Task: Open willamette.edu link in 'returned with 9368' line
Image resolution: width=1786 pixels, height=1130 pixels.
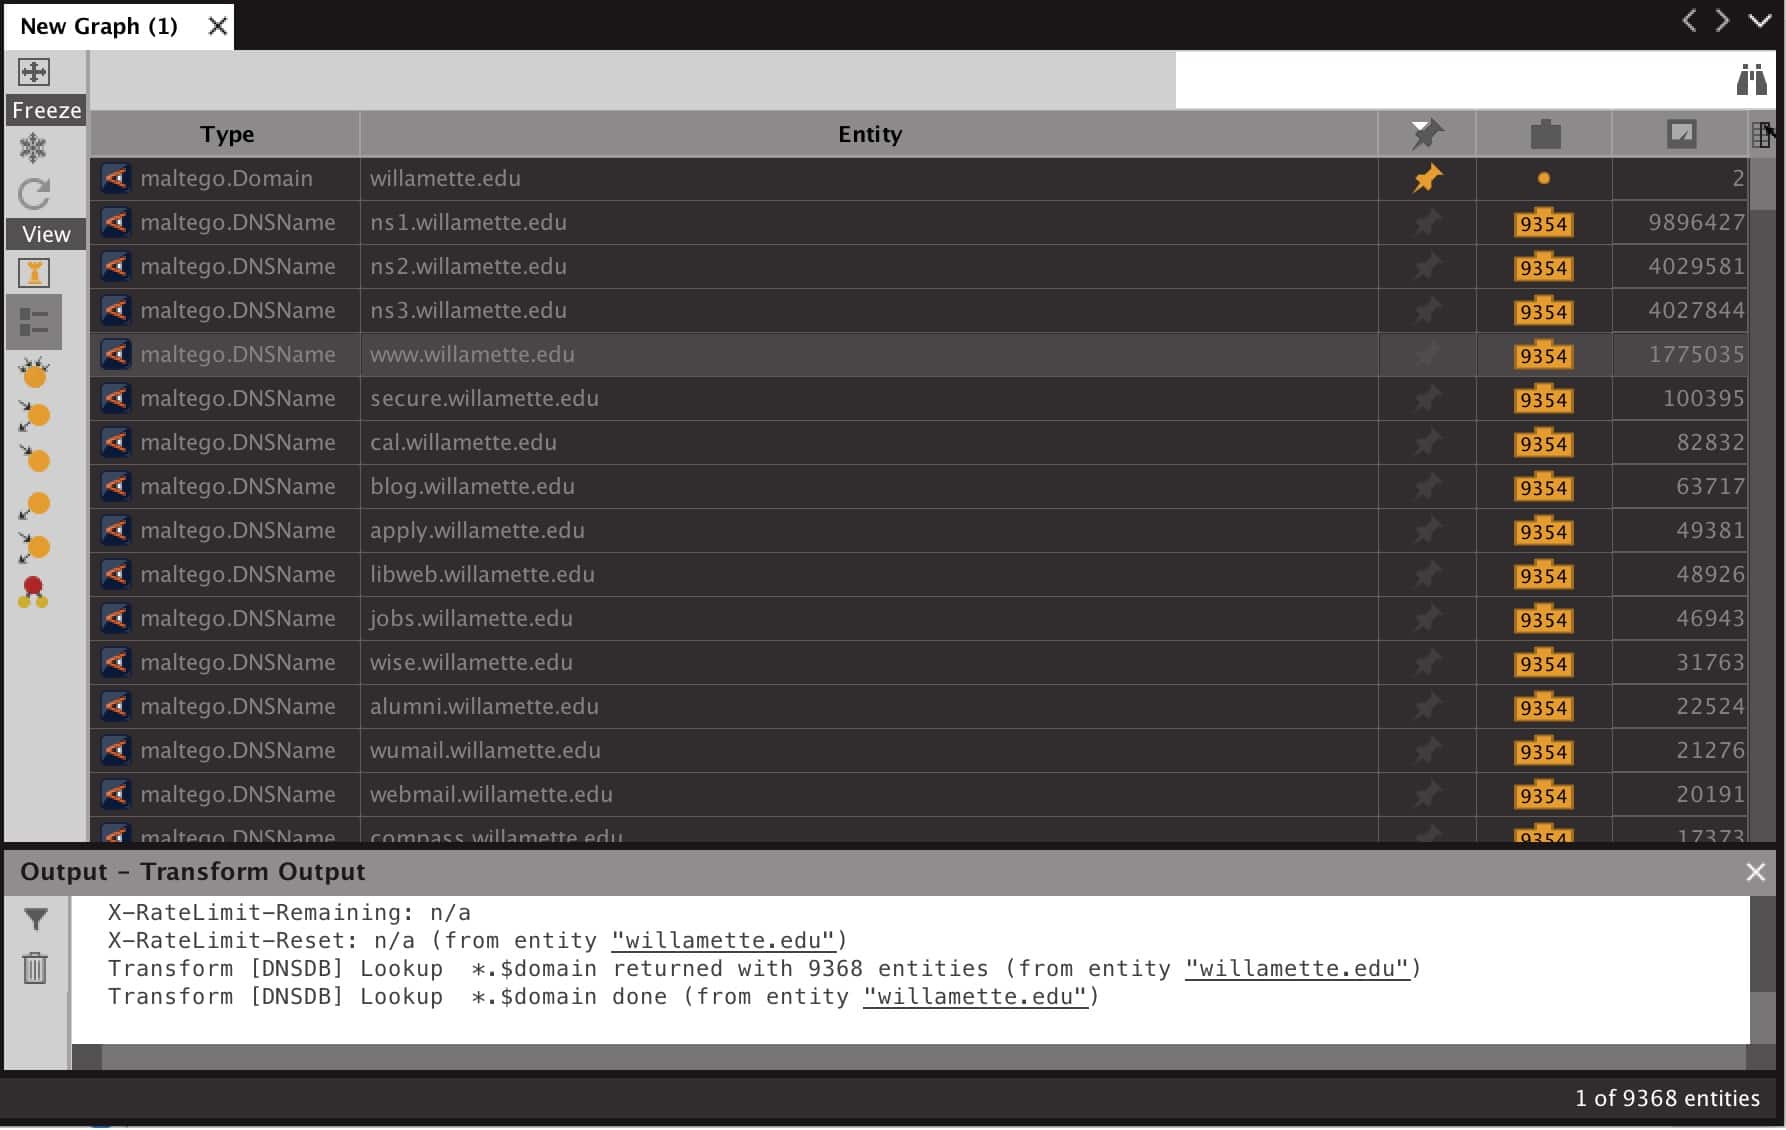Action: click(x=1297, y=969)
